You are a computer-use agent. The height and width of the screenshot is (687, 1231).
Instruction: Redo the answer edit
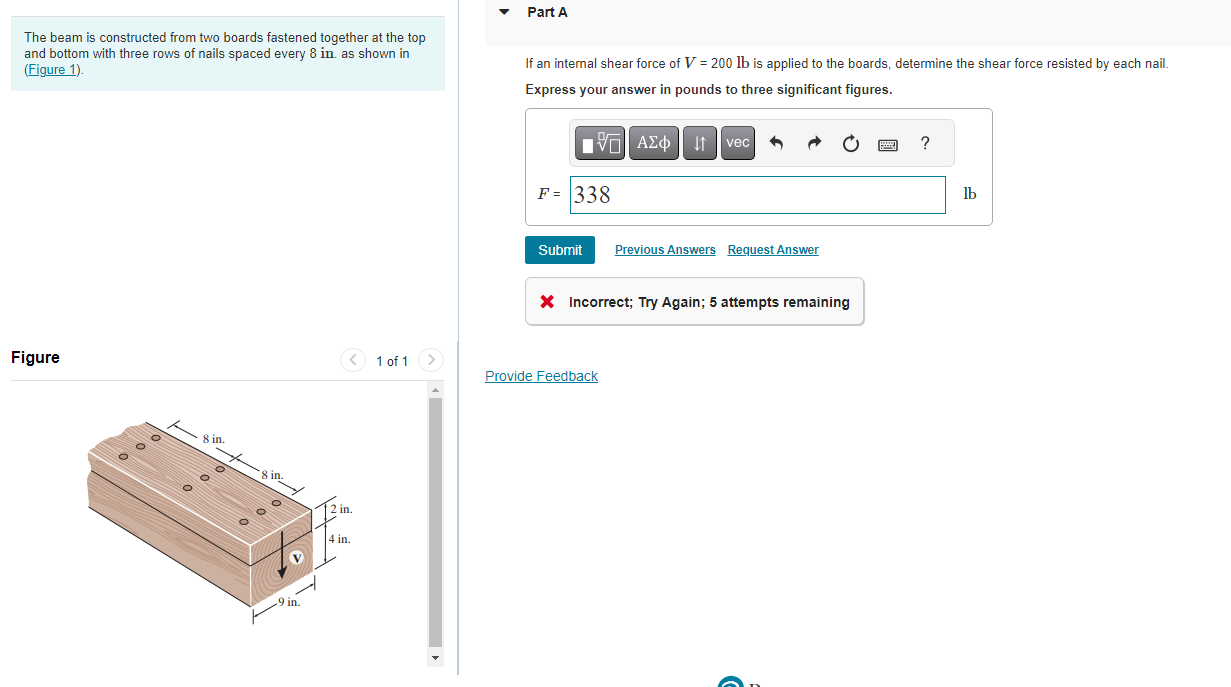tap(813, 142)
